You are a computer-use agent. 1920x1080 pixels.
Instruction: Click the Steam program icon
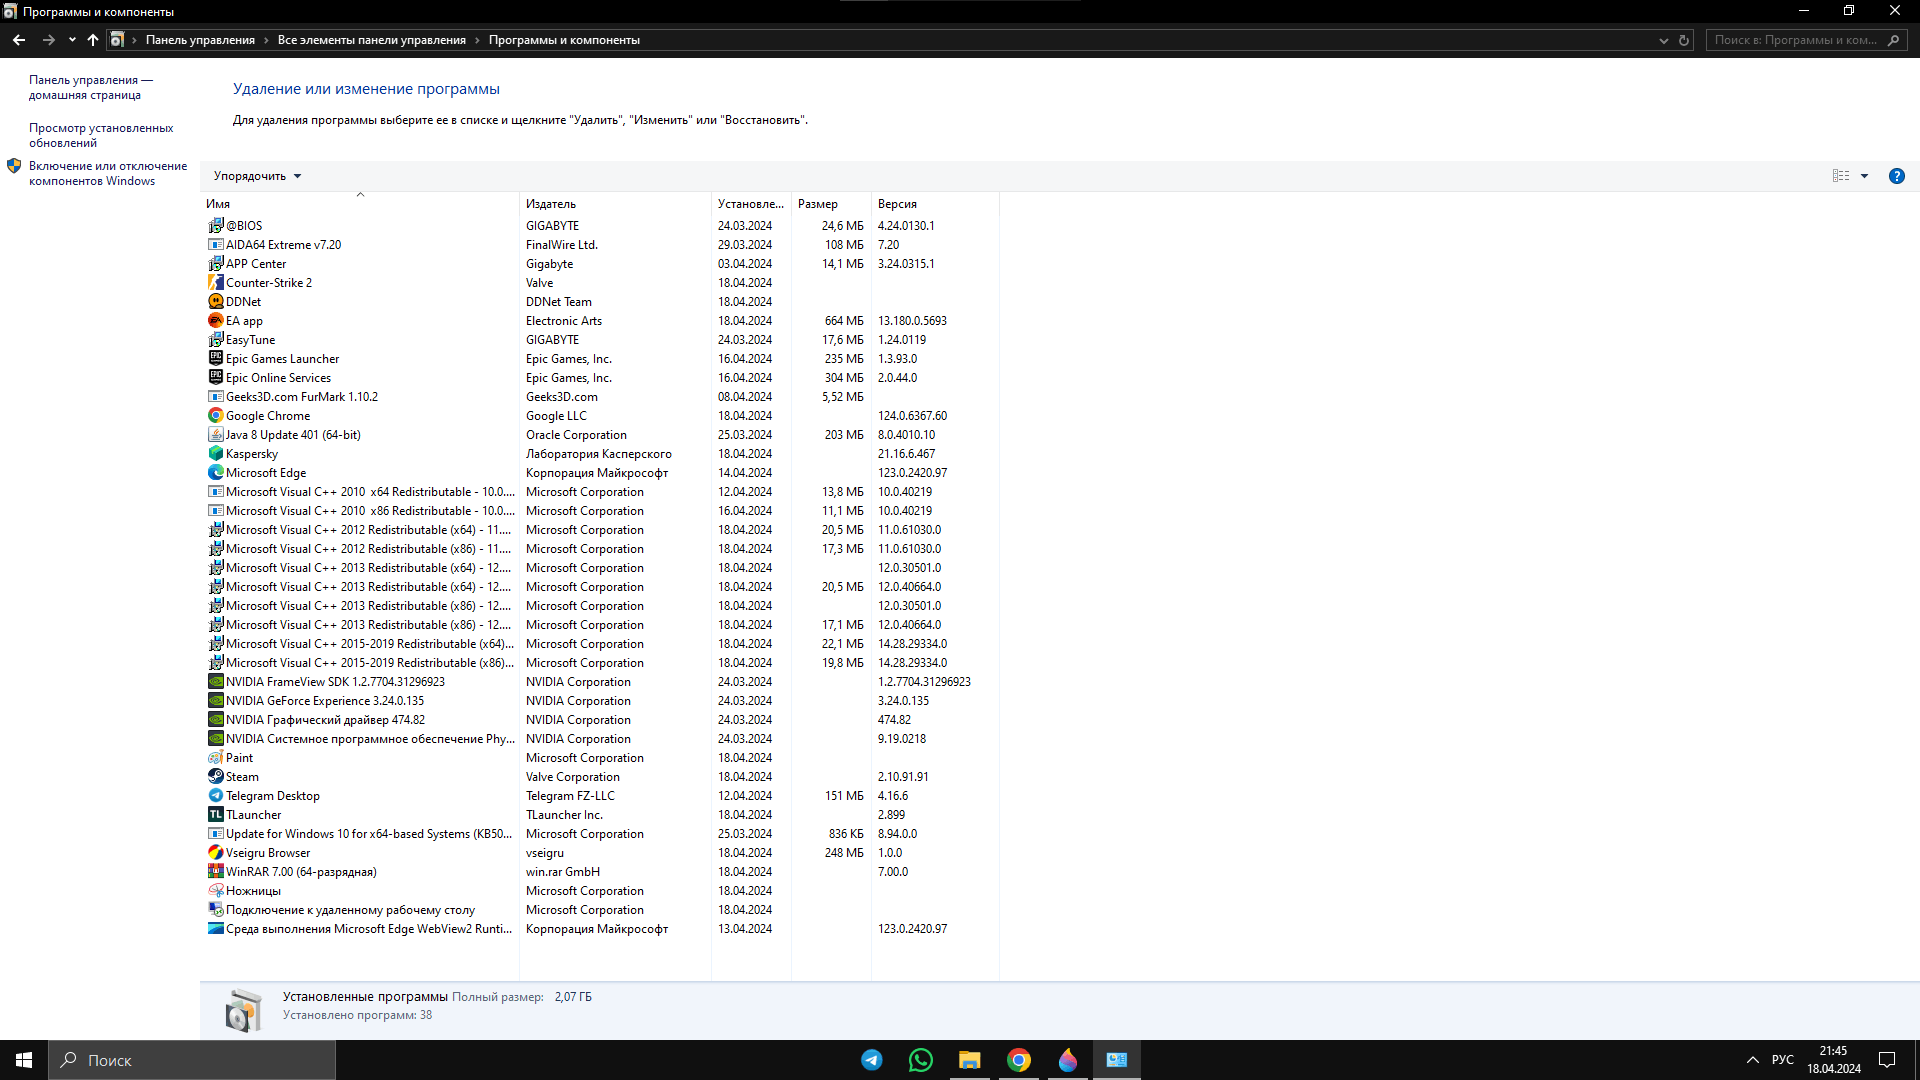point(215,777)
